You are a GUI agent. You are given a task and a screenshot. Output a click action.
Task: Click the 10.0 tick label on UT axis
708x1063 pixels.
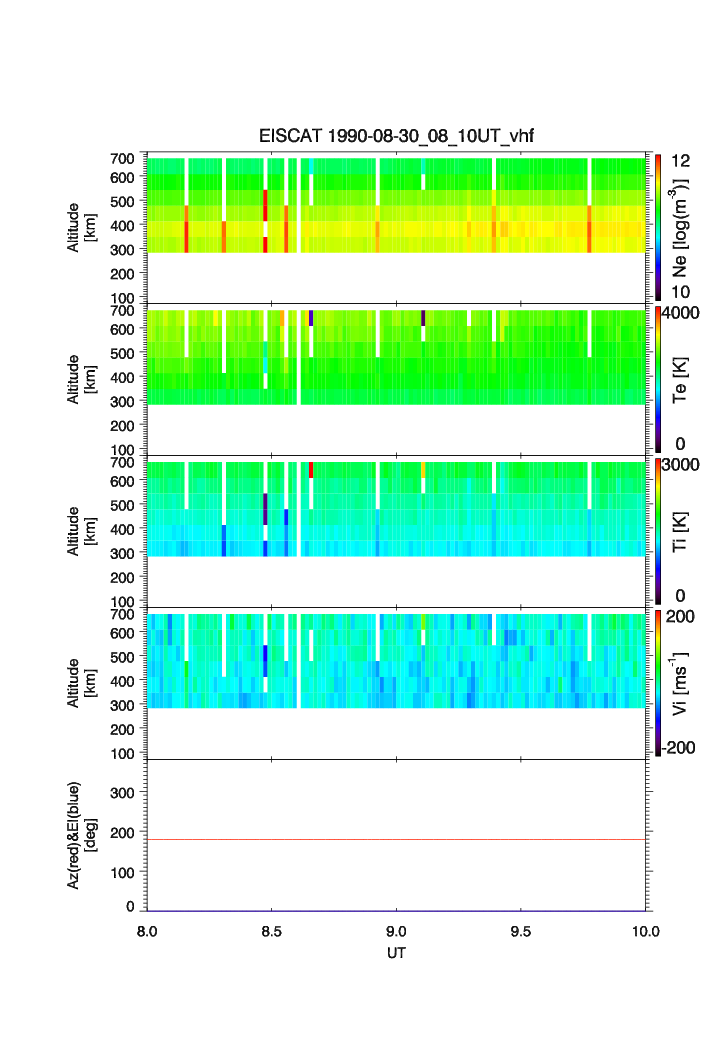point(646,931)
